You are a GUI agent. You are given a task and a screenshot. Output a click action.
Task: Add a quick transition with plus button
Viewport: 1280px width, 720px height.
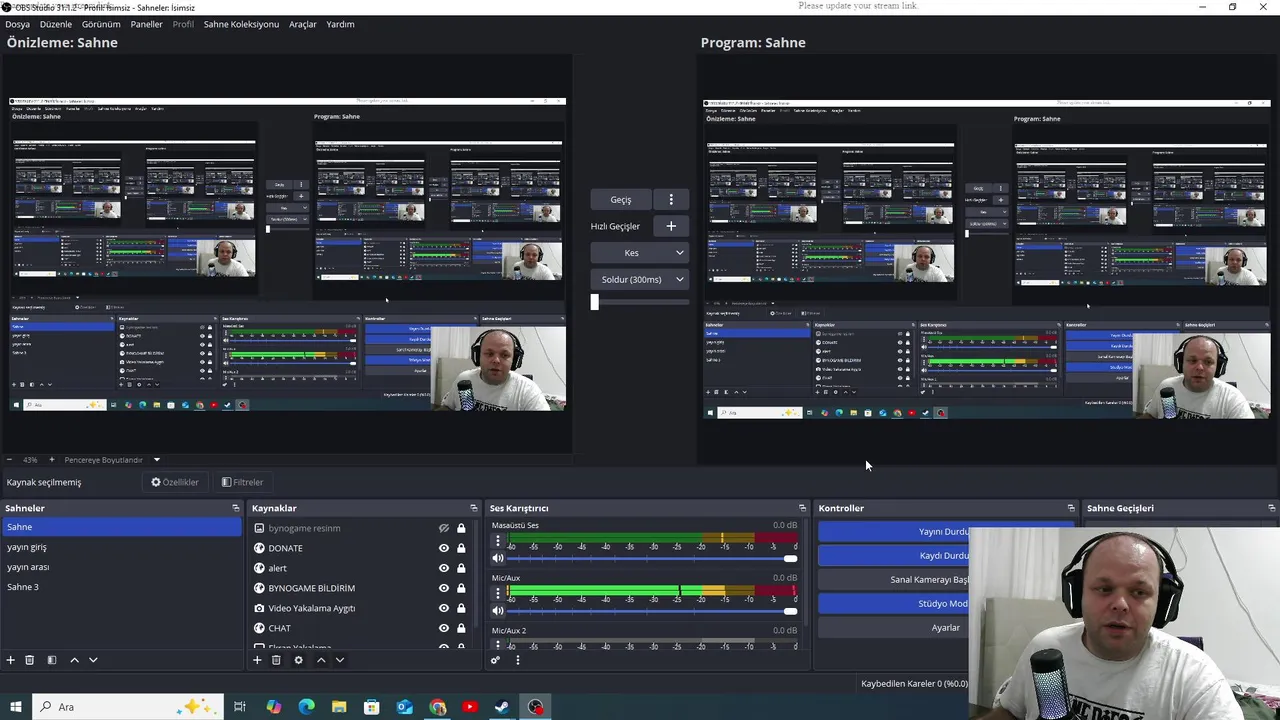671,226
